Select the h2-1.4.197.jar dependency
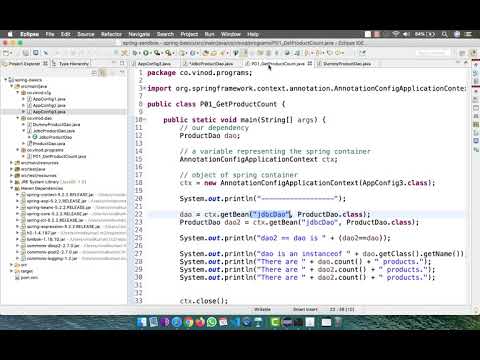The image size is (480, 360). click(41, 233)
